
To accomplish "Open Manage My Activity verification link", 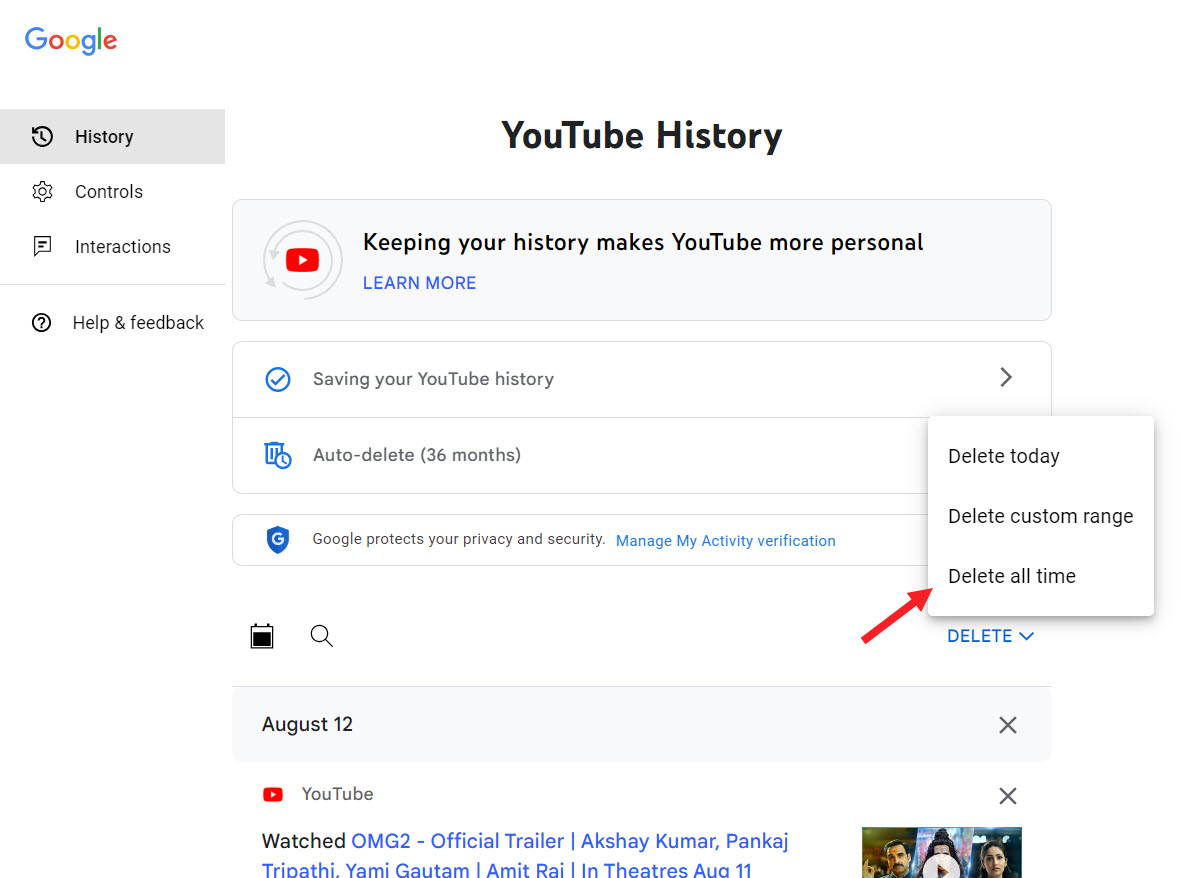I will [x=725, y=541].
